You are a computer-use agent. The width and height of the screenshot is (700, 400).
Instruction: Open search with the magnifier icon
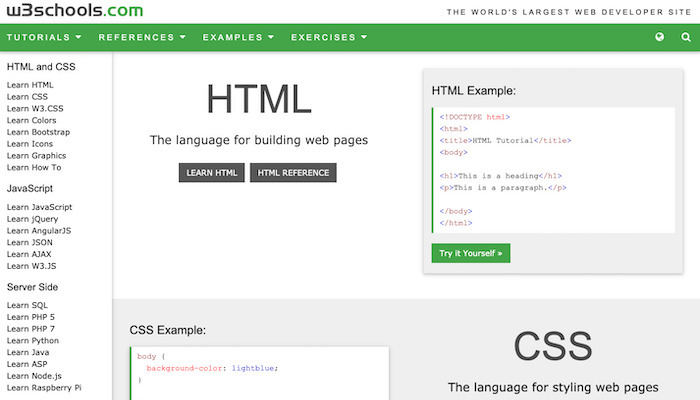[686, 37]
